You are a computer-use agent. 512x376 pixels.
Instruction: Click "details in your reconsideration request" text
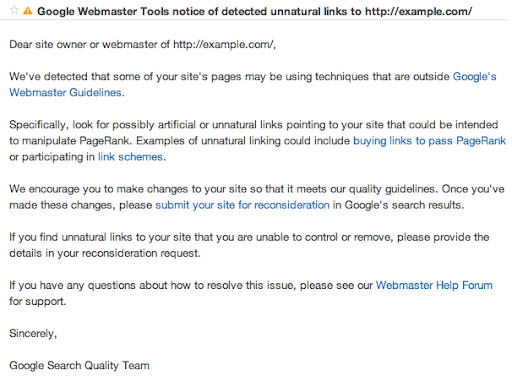tap(105, 253)
